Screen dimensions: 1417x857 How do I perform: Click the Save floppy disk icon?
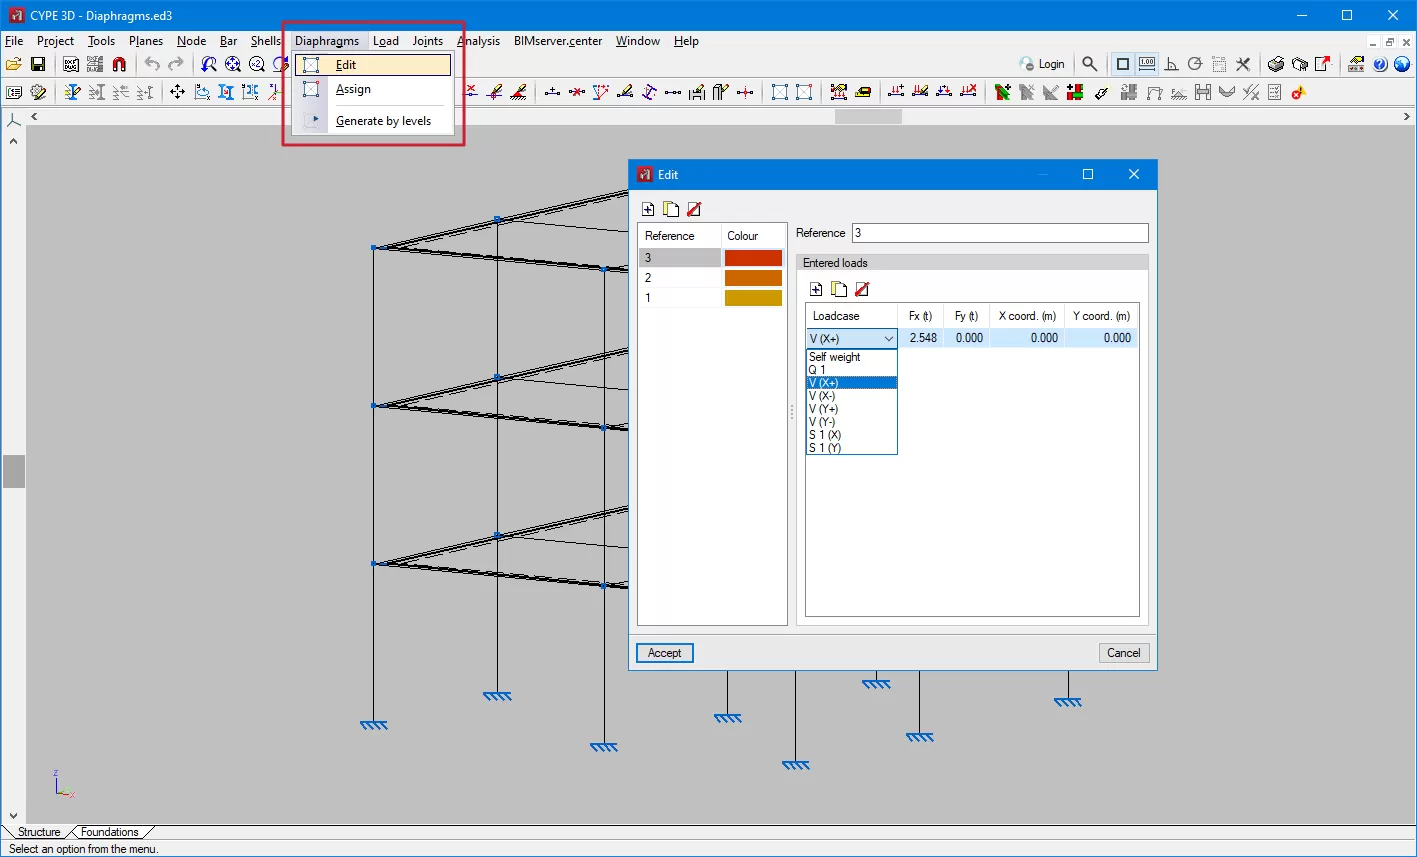click(x=38, y=65)
